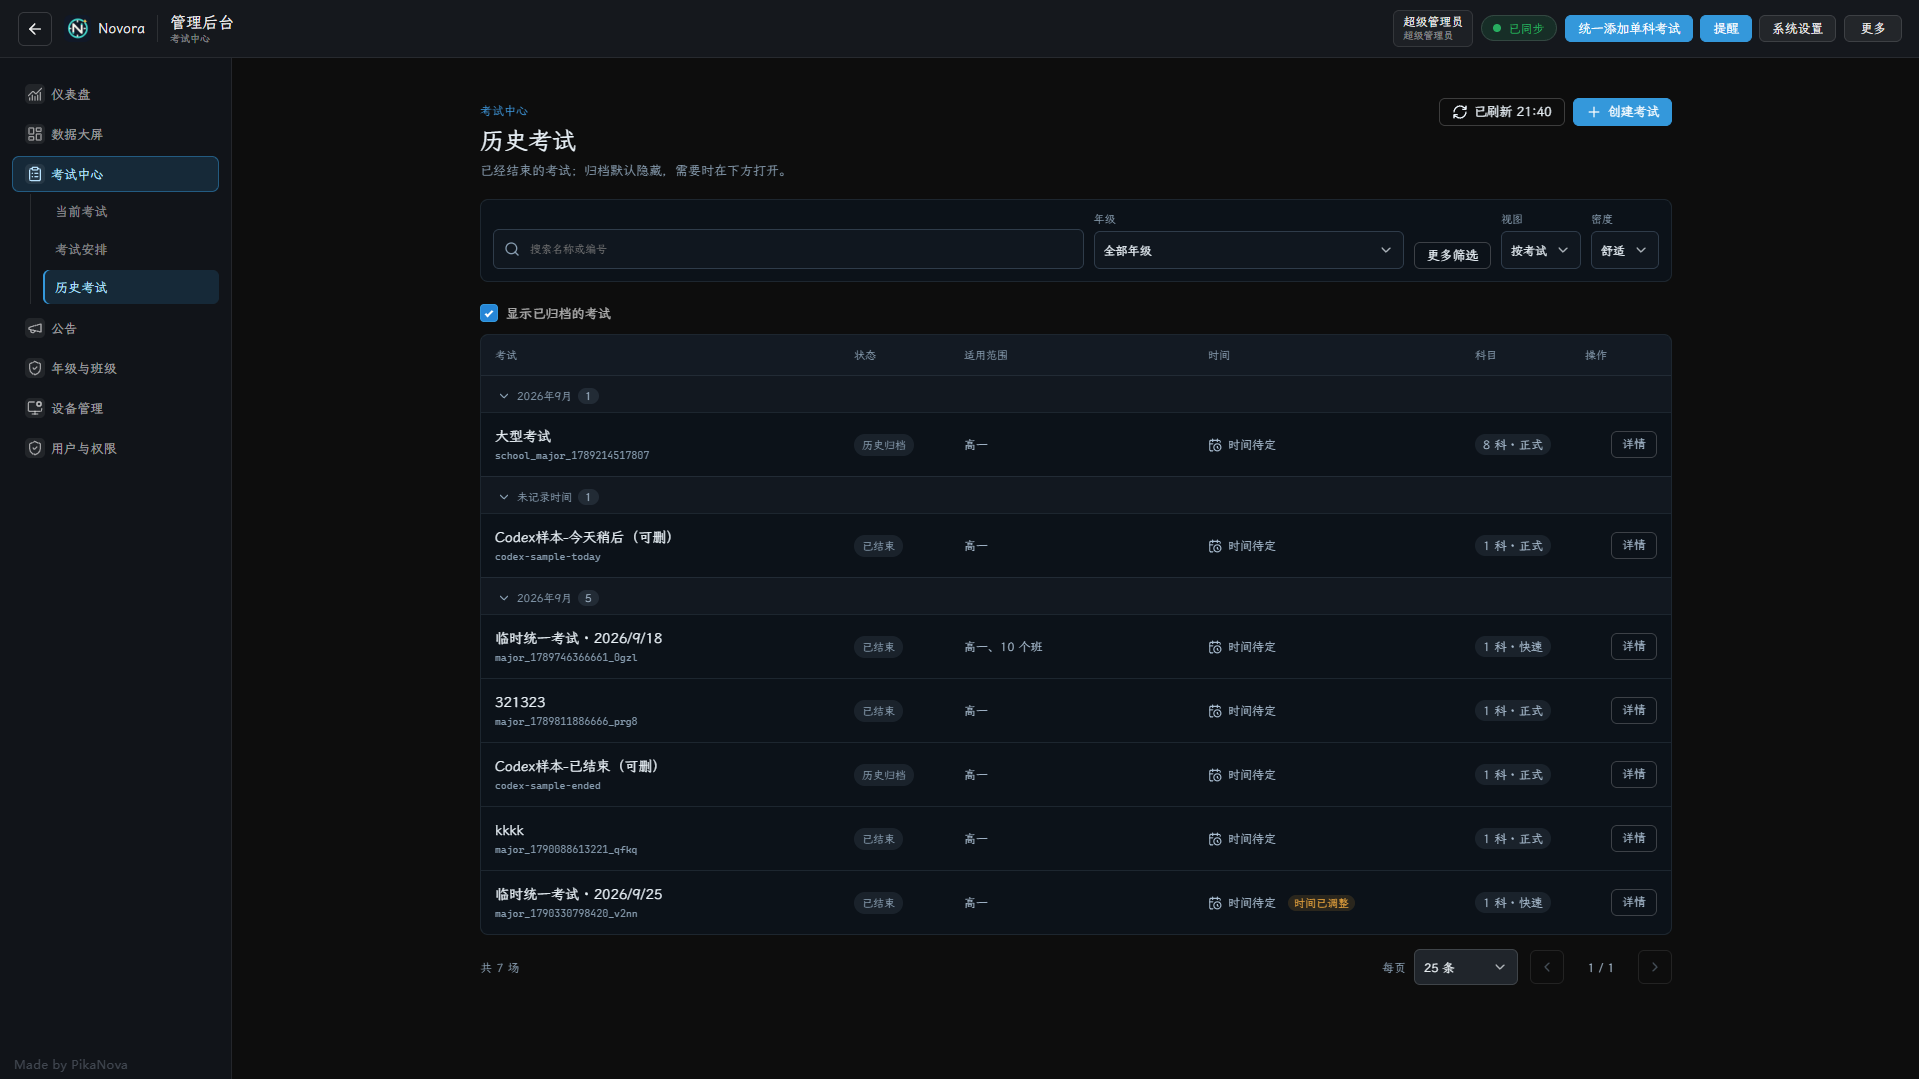Click the 公告 megaphone icon
Viewport: 1919px width, 1079px height.
(35, 328)
